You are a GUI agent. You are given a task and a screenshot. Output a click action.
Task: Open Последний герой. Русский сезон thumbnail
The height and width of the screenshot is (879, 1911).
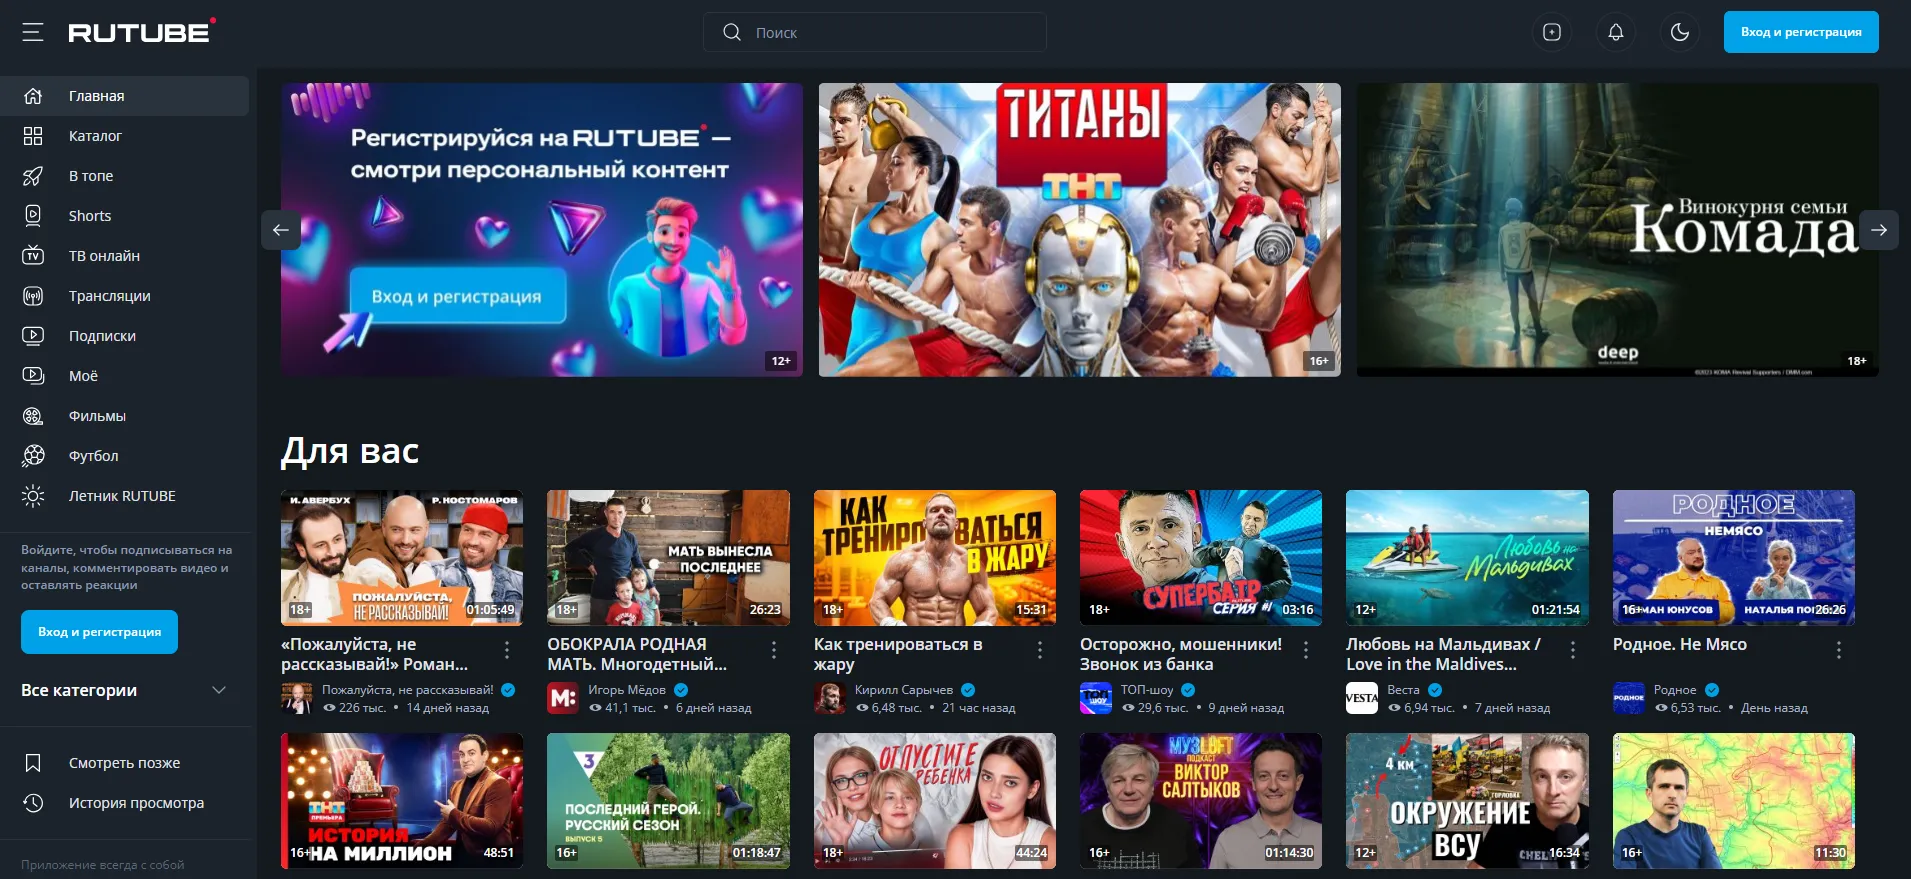tap(668, 801)
